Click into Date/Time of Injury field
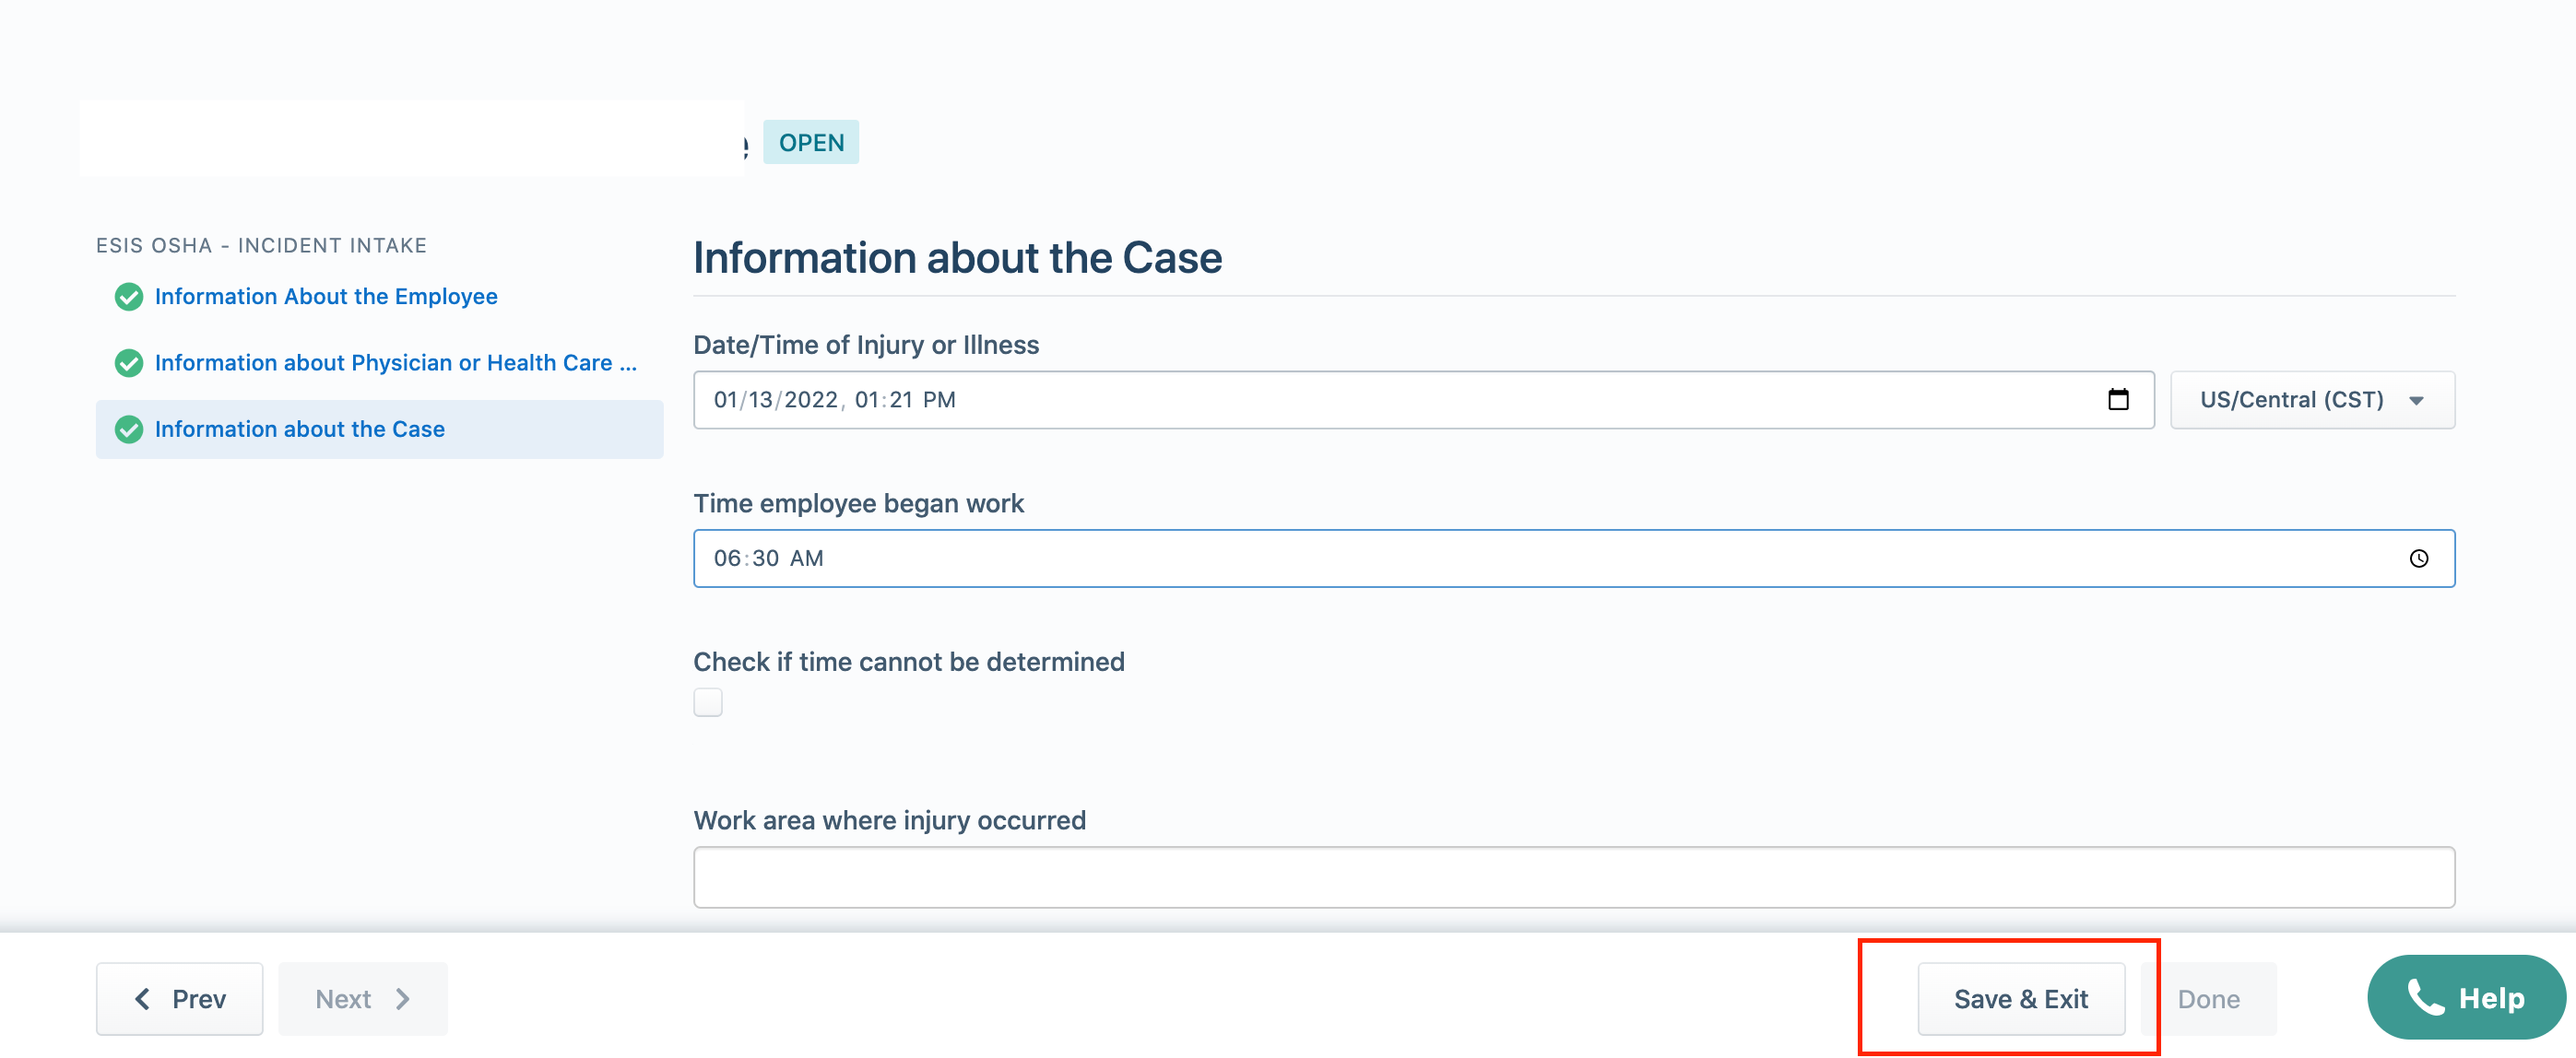 (1423, 400)
